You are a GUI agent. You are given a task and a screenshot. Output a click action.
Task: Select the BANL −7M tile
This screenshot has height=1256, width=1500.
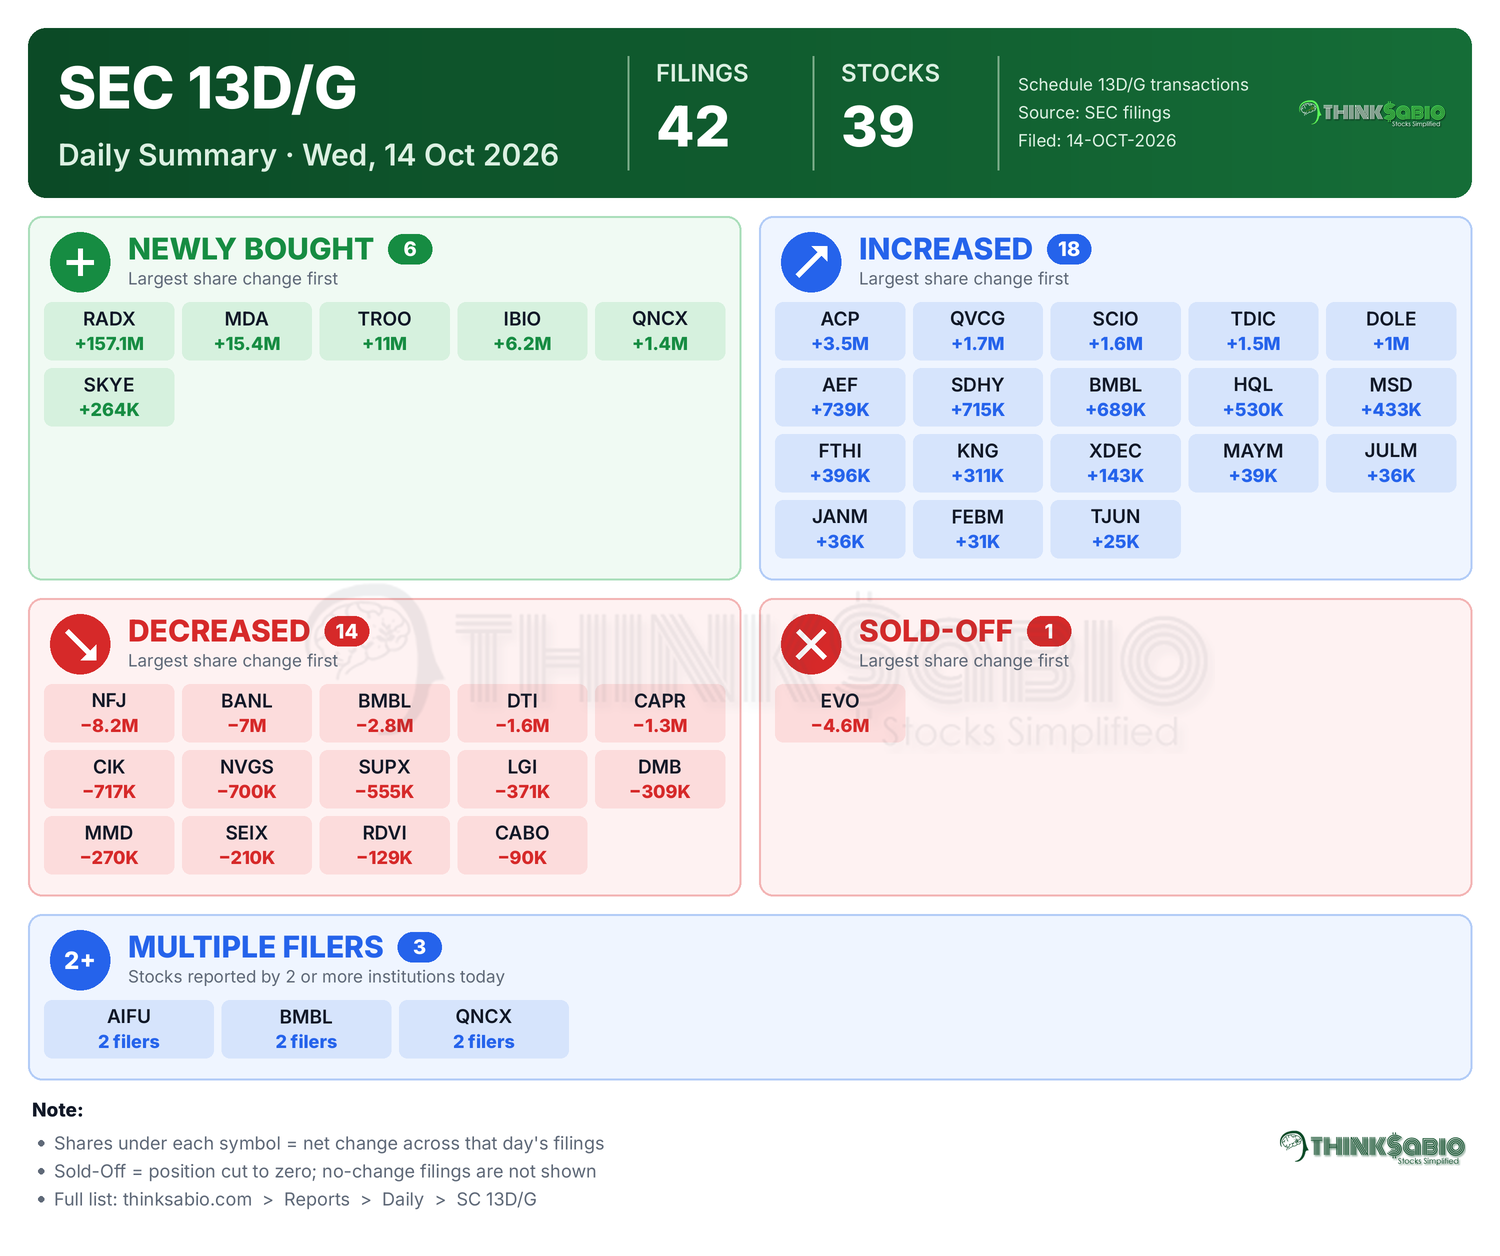247,713
